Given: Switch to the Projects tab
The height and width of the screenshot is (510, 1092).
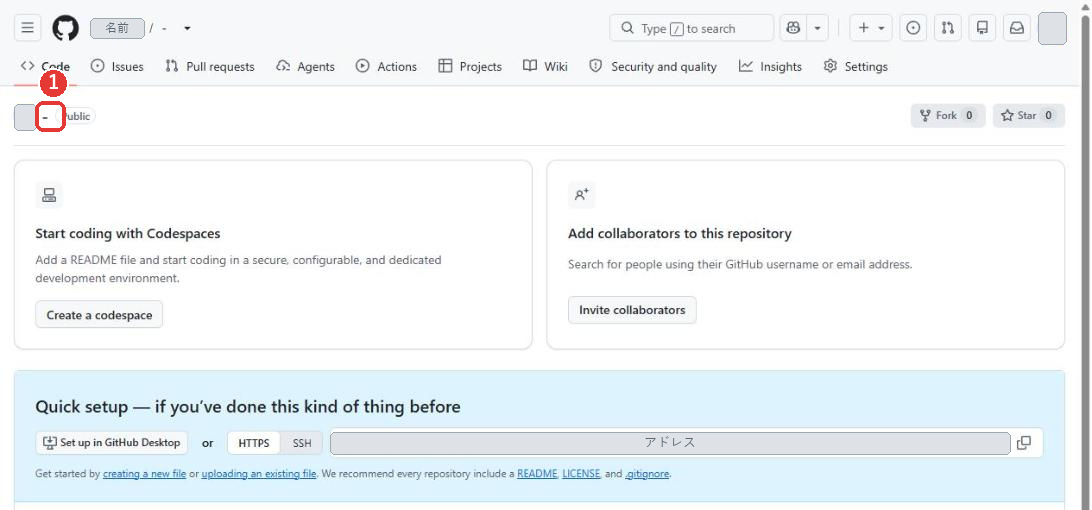Looking at the screenshot, I should 470,66.
